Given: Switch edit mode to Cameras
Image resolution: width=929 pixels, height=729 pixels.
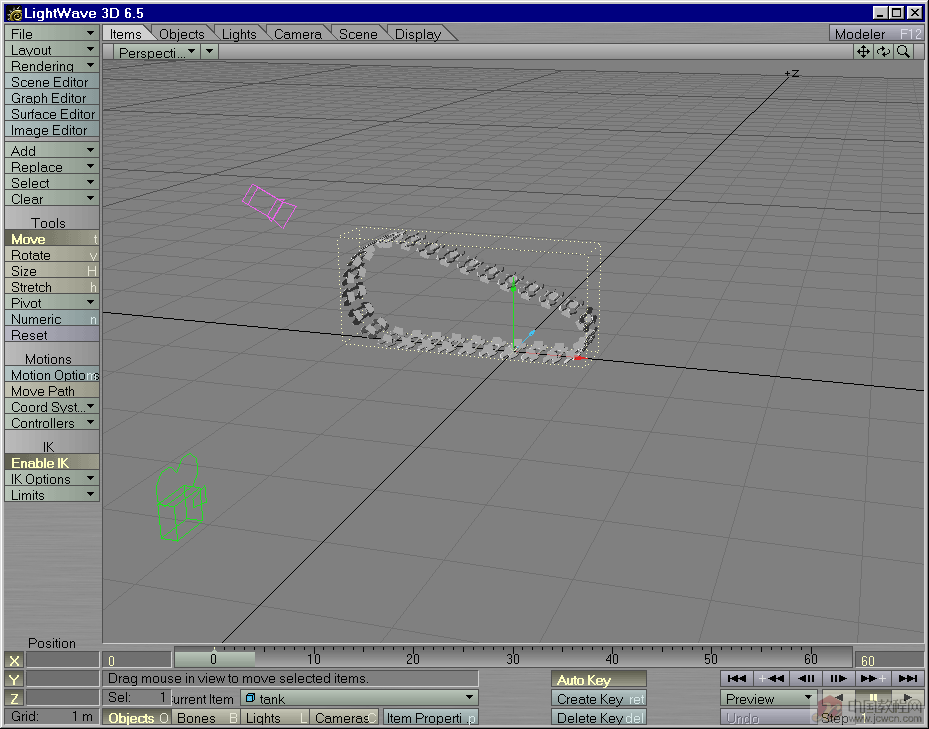Looking at the screenshot, I should pyautogui.click(x=344, y=718).
